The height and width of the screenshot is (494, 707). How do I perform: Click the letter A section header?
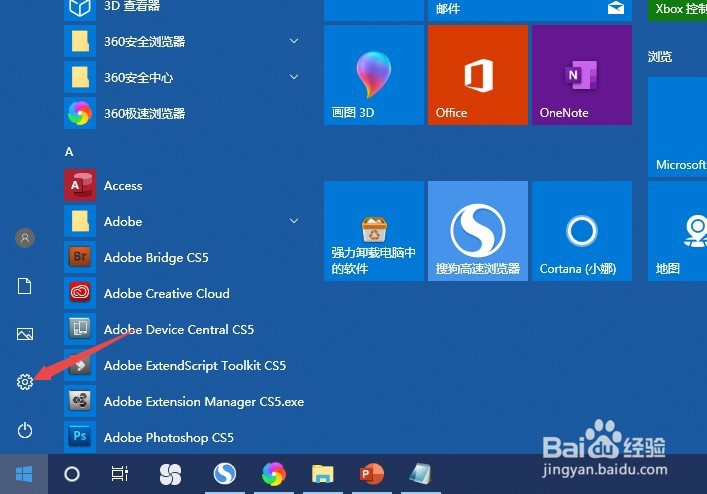(x=69, y=151)
